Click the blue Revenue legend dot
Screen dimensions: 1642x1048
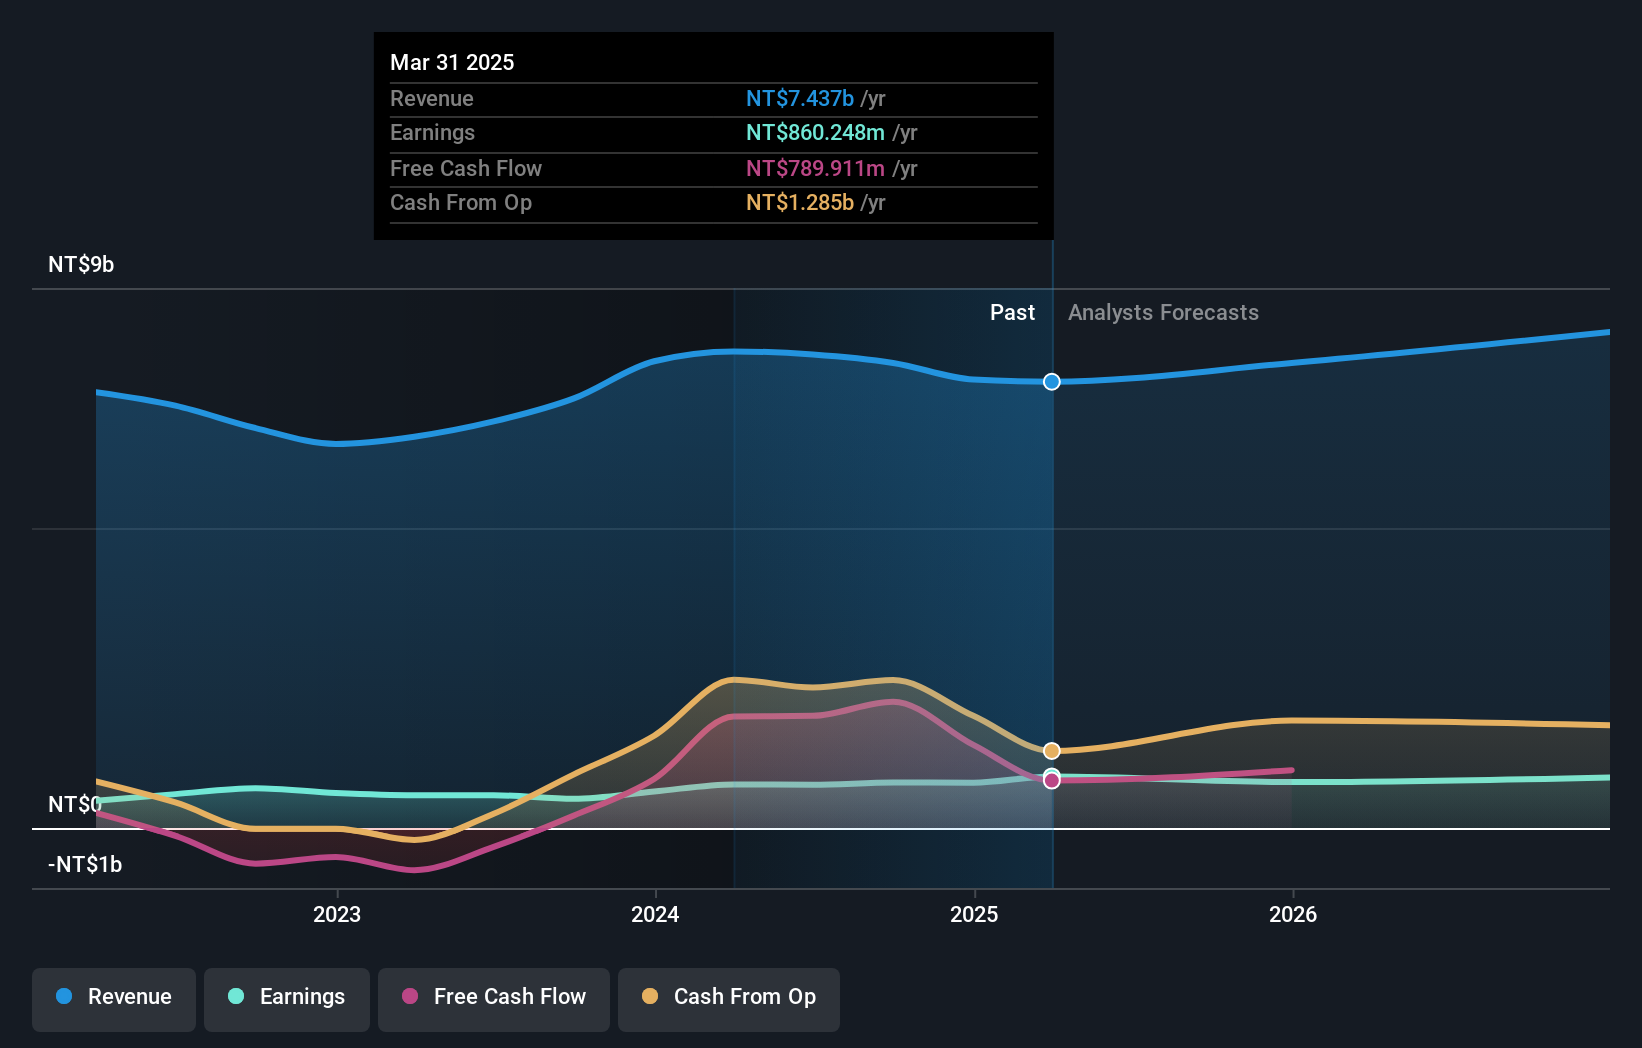64,996
